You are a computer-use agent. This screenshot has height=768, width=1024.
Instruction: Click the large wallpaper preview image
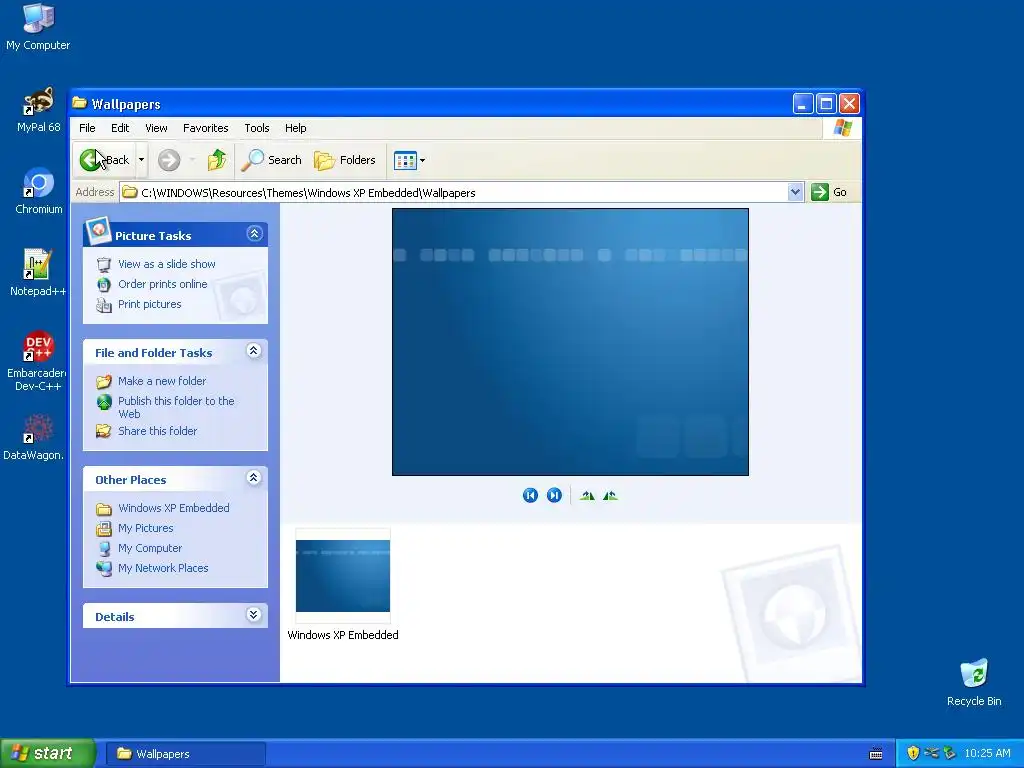[x=570, y=342]
